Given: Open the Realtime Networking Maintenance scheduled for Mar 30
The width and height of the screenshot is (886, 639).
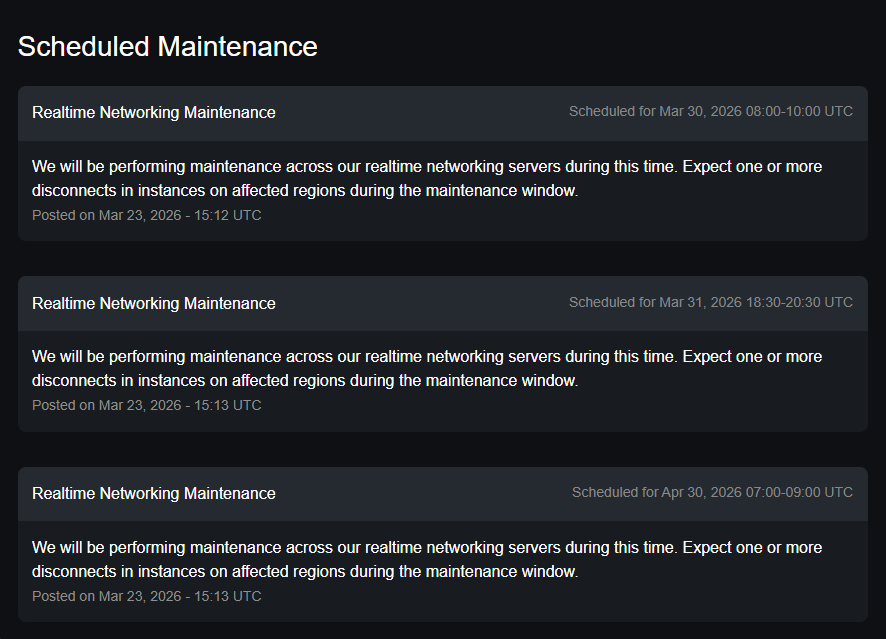Looking at the screenshot, I should pyautogui.click(x=154, y=113).
